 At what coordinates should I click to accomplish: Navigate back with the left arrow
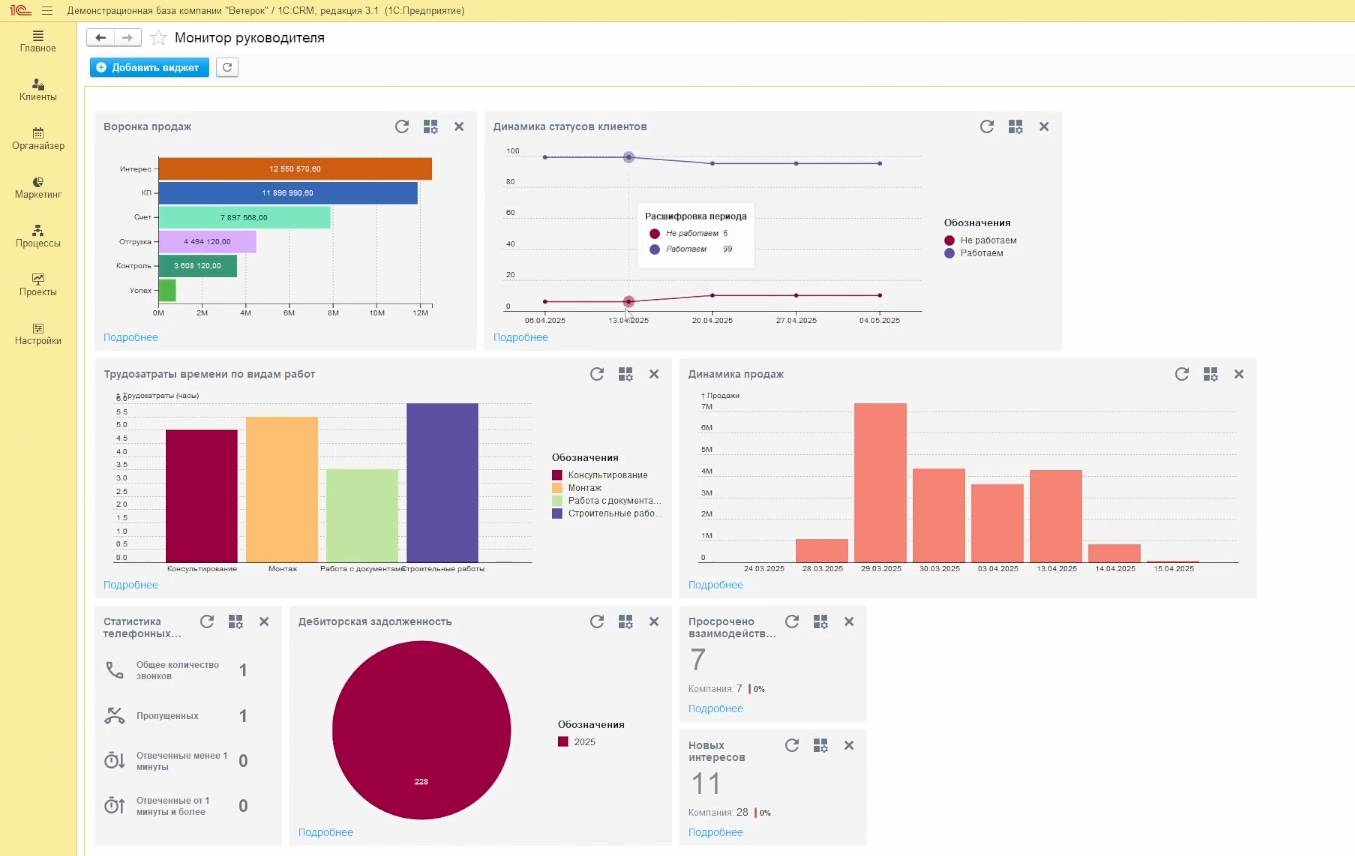pos(100,38)
